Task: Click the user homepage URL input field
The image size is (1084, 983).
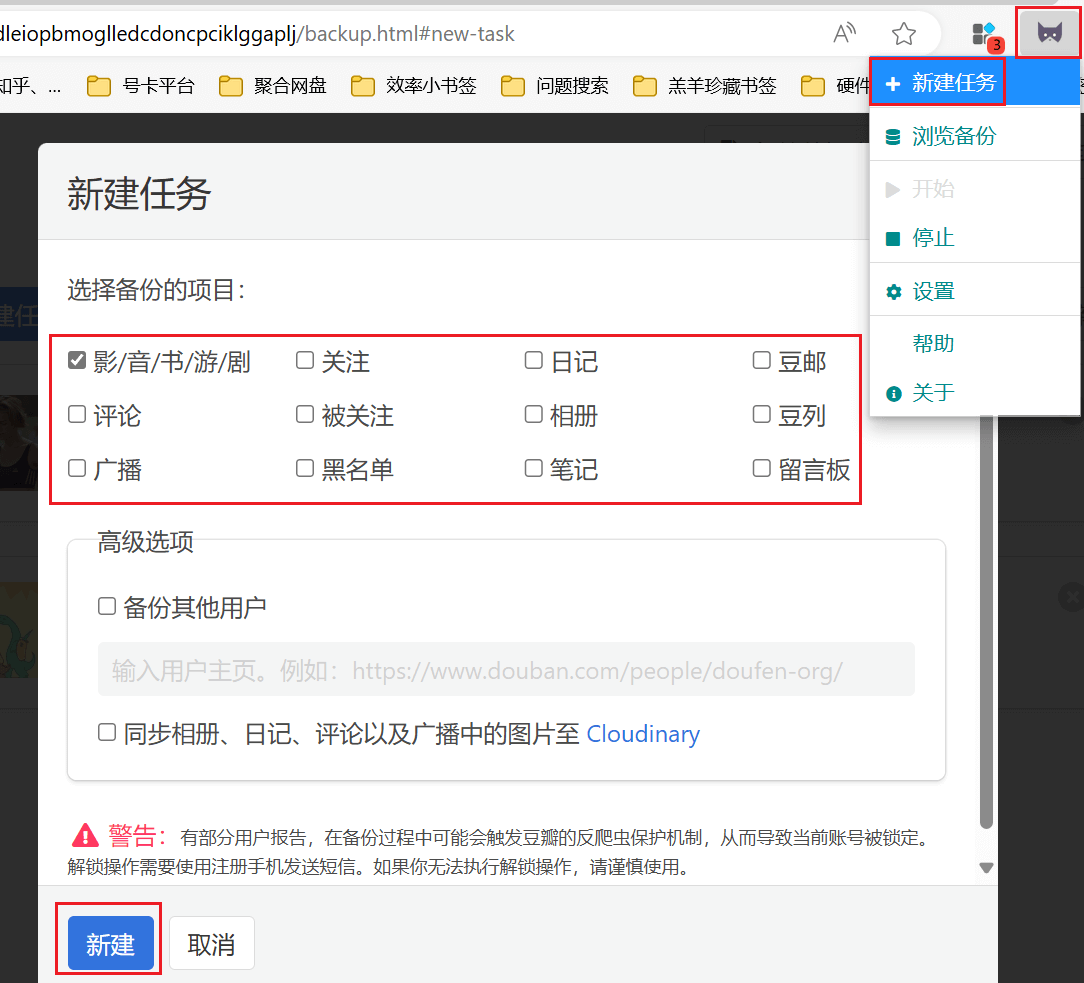Action: 506,670
